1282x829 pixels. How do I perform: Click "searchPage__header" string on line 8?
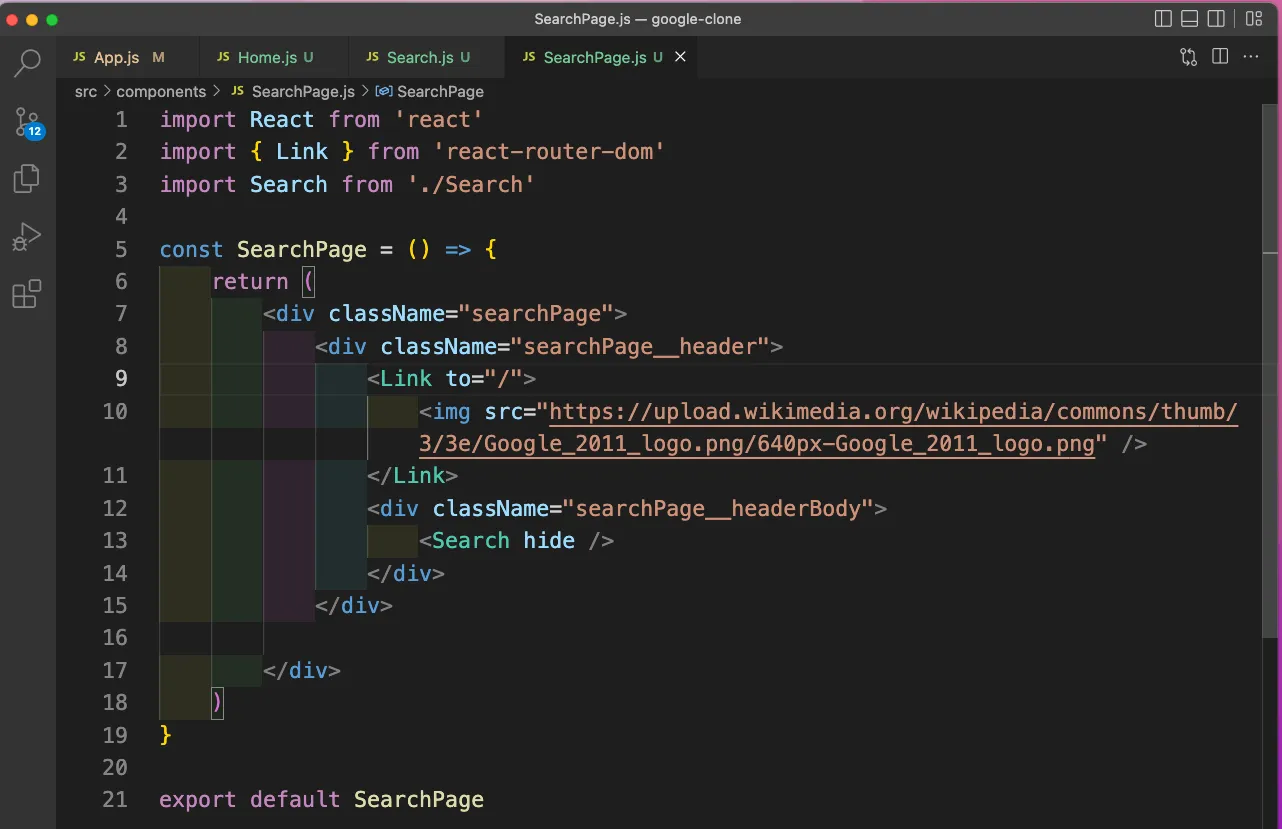[x=640, y=347]
